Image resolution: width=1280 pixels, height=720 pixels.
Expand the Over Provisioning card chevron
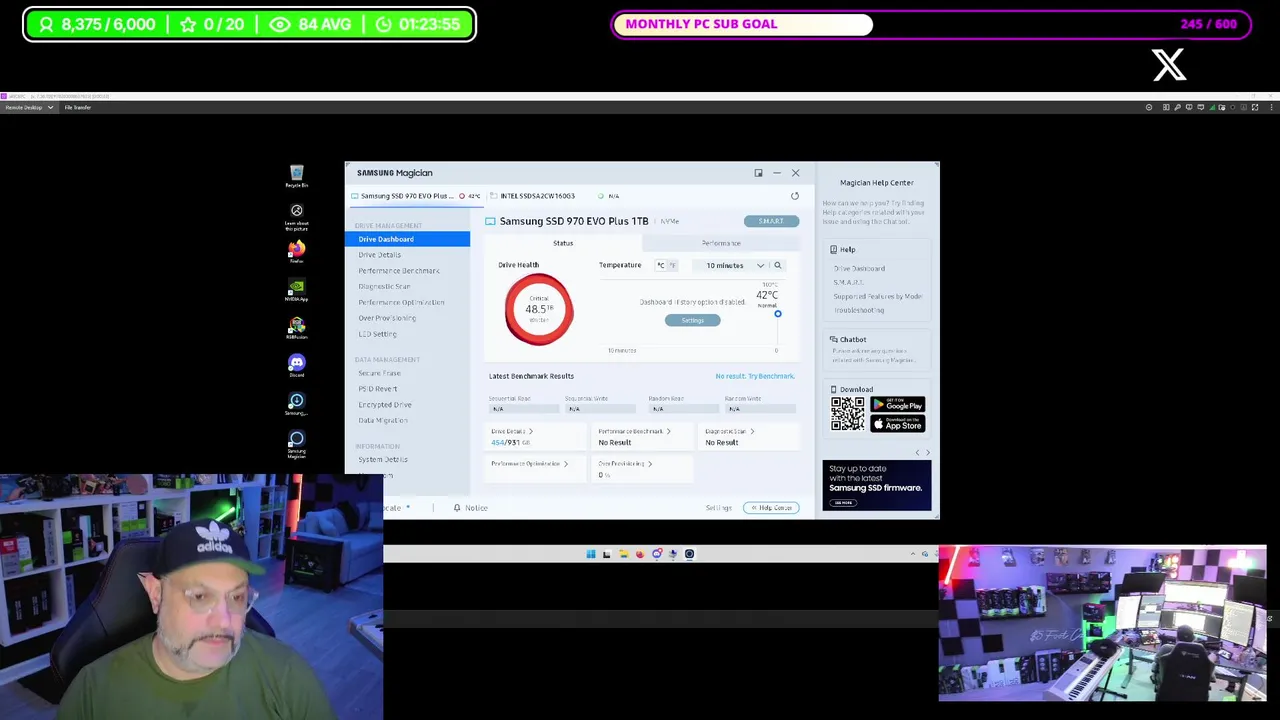point(650,464)
